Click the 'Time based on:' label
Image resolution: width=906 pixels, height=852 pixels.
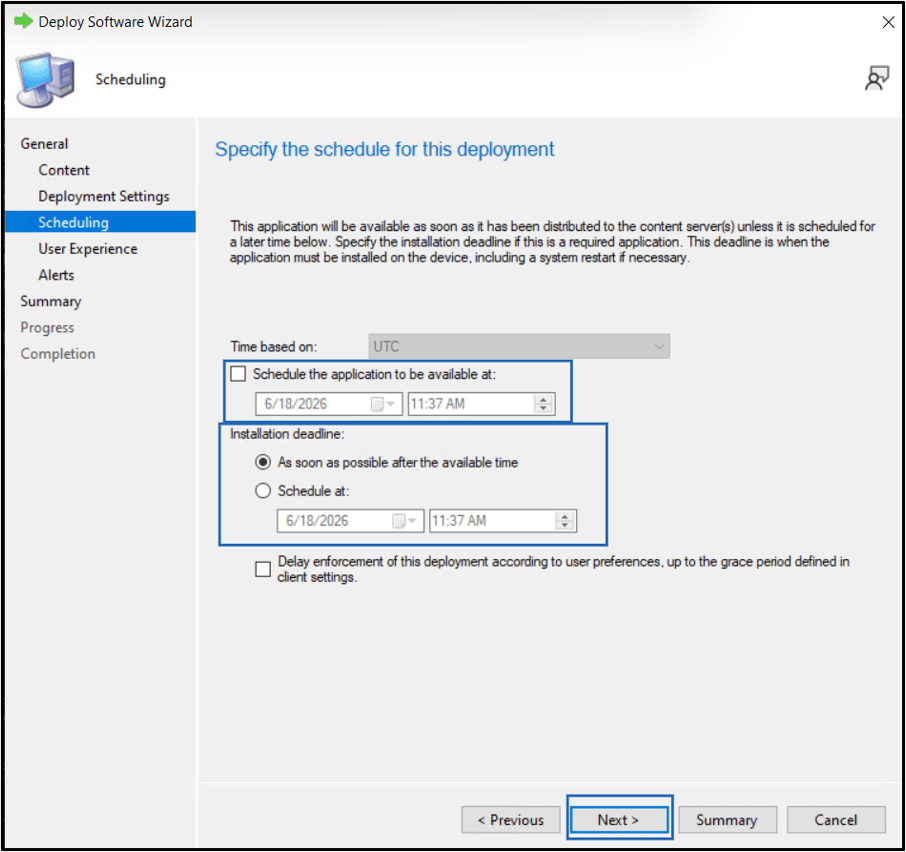coord(274,347)
